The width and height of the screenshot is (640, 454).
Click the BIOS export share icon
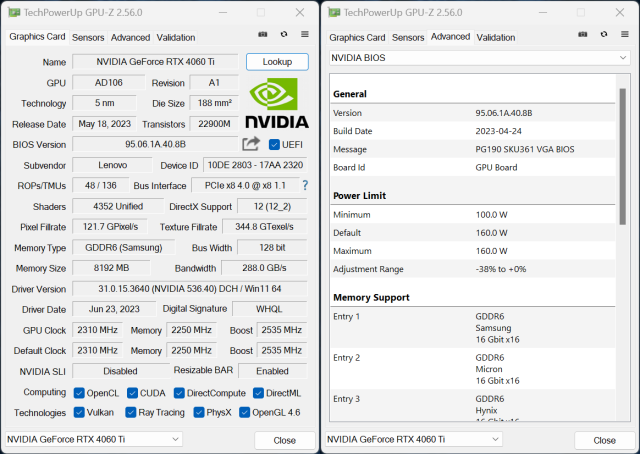coord(251,144)
